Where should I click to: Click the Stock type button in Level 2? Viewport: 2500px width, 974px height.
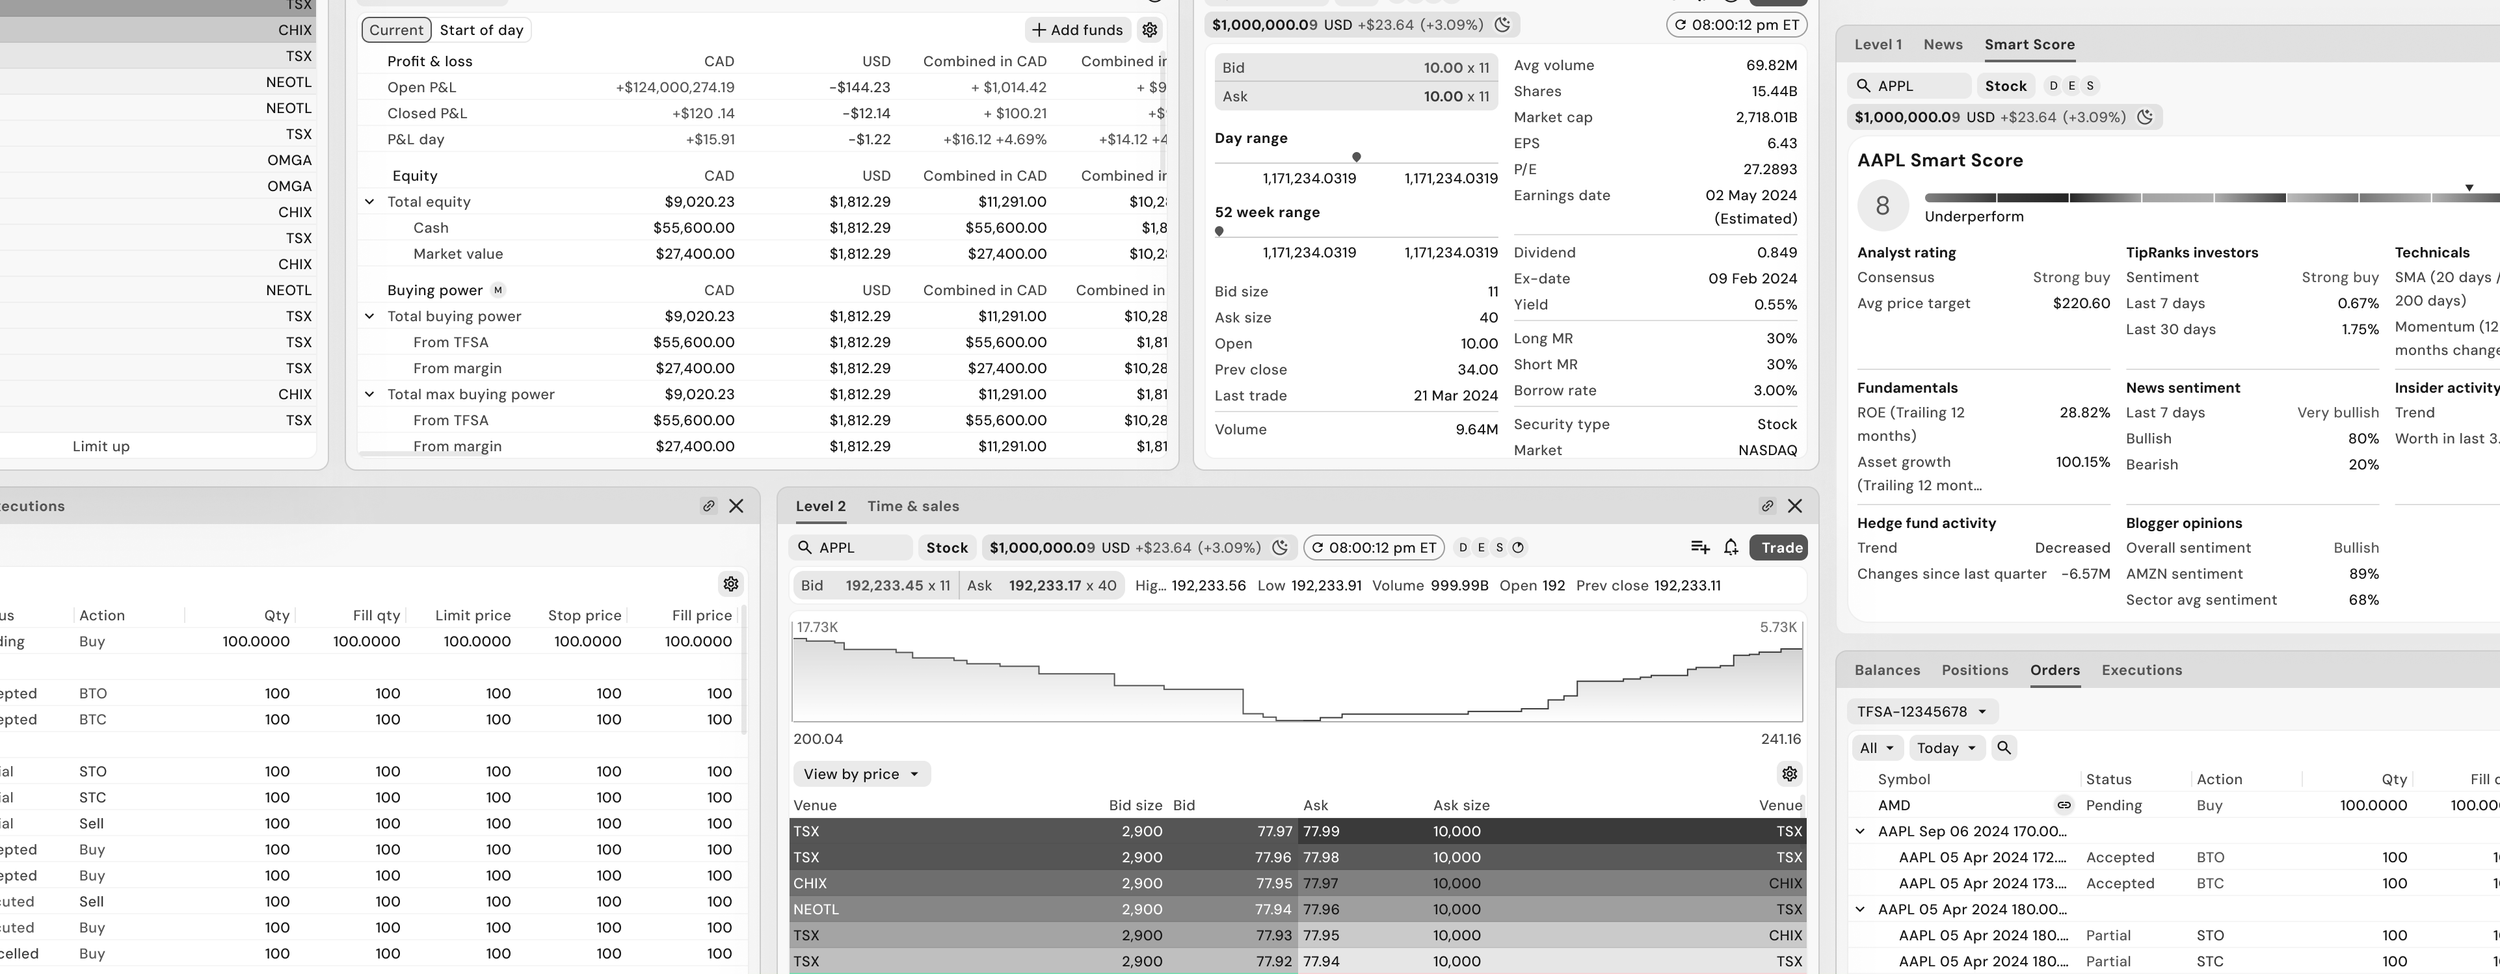(x=947, y=548)
